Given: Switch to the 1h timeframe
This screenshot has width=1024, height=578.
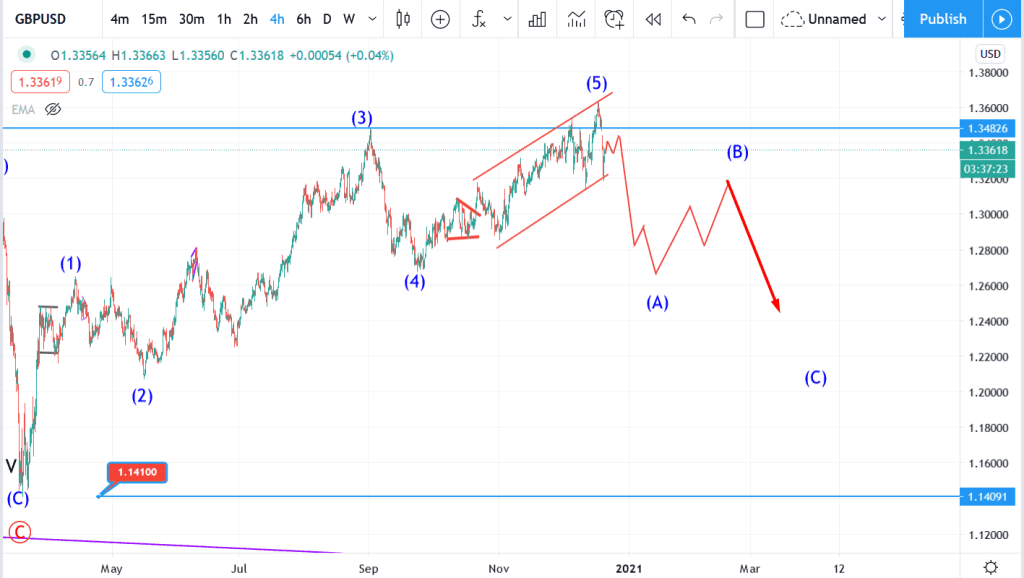Looking at the screenshot, I should point(224,19).
